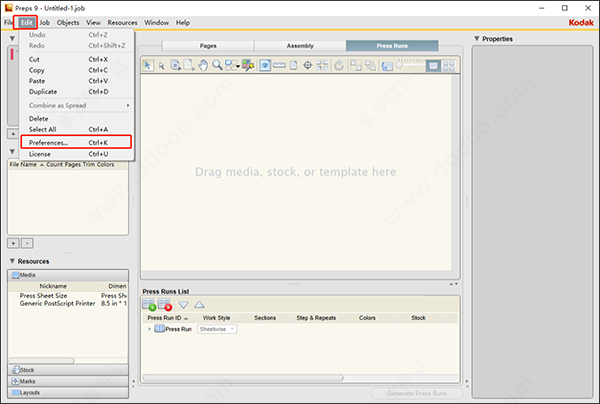Choose Delete in the Edit menu
Screen dimensions: 600x404
77,119
